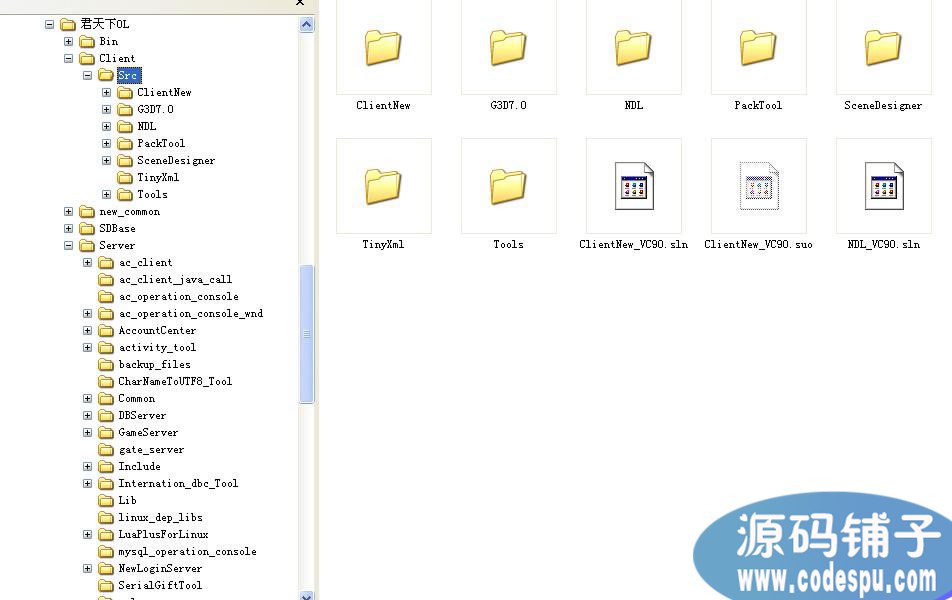952x600 pixels.
Task: Close the folder tree pane
Action: 300,2
